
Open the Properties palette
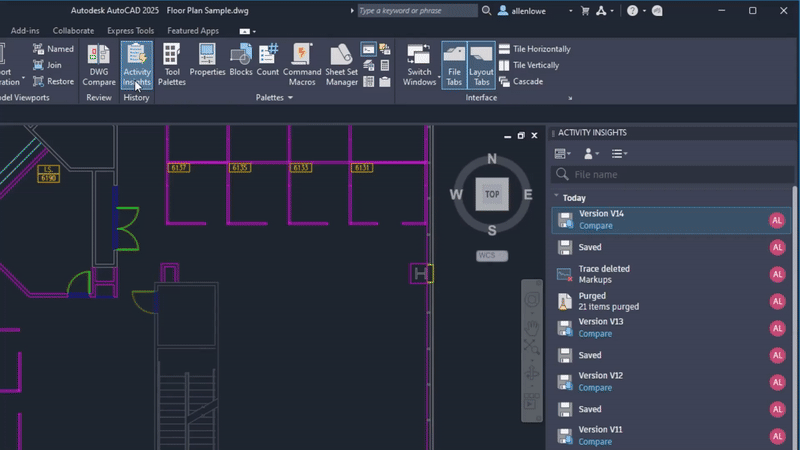207,60
